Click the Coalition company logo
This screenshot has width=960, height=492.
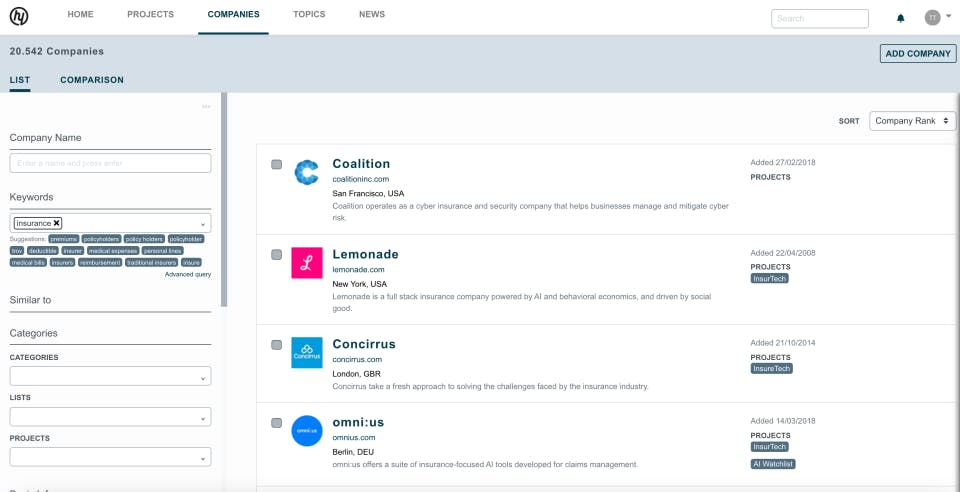(x=306, y=172)
